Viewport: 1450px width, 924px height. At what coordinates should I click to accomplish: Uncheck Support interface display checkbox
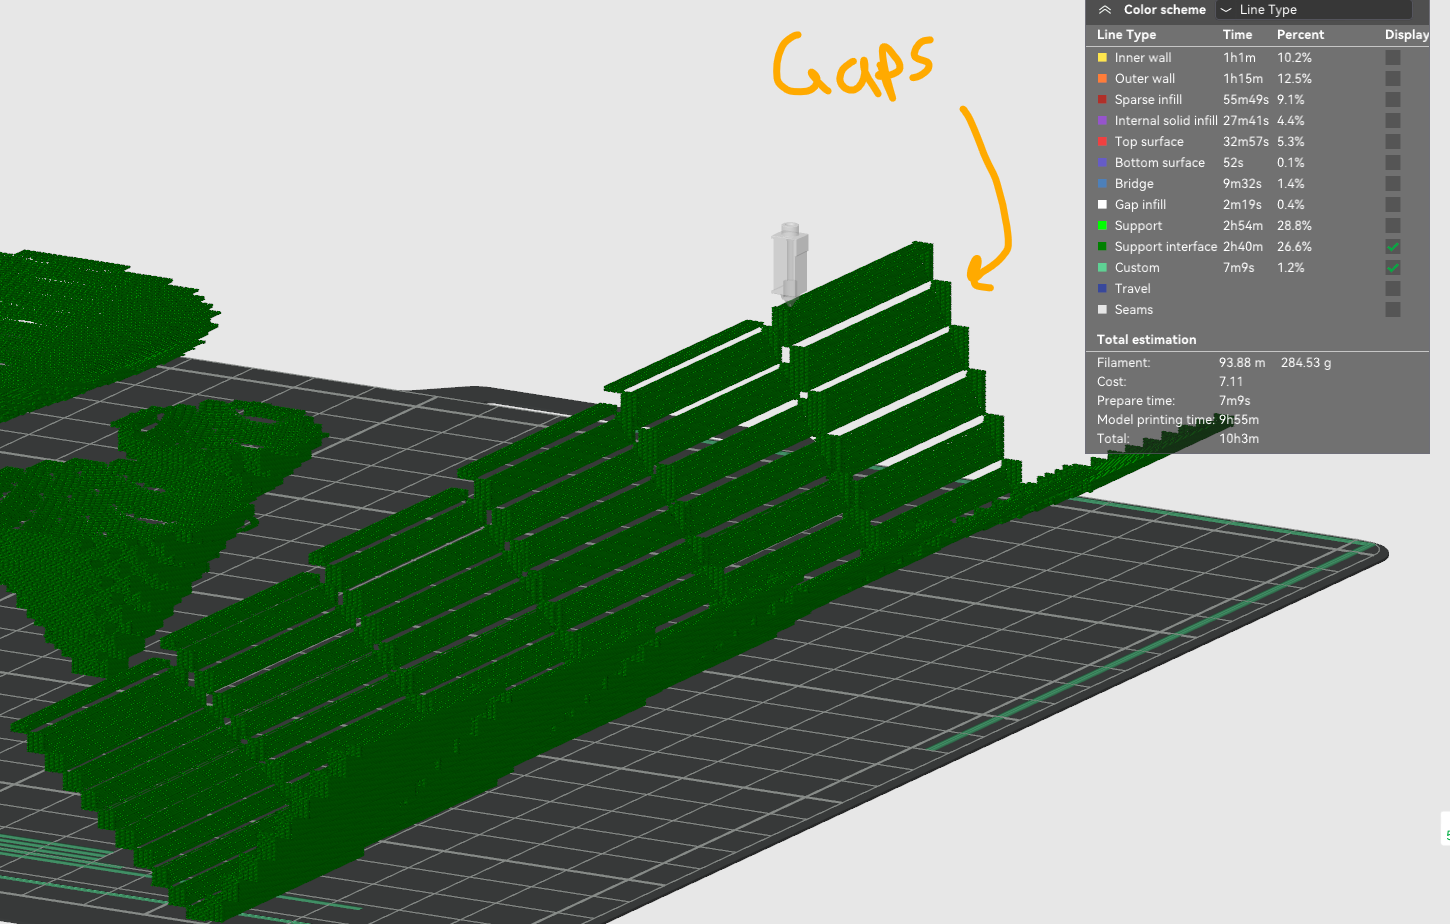pyautogui.click(x=1393, y=247)
